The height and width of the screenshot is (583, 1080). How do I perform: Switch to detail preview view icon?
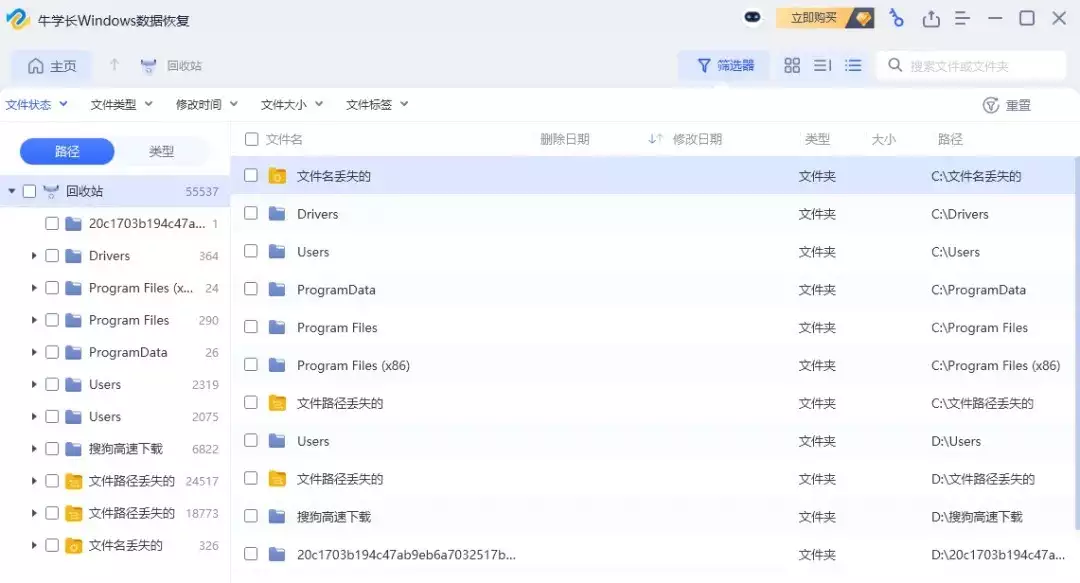click(x=822, y=65)
